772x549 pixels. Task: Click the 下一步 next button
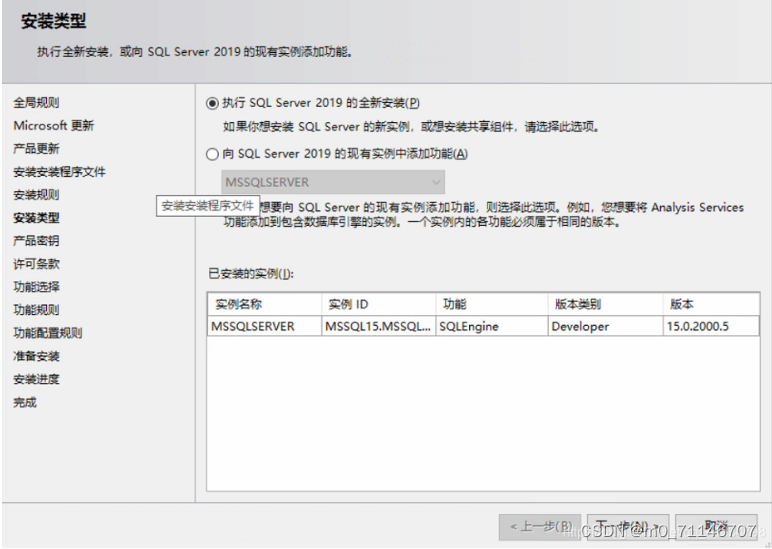[x=628, y=527]
